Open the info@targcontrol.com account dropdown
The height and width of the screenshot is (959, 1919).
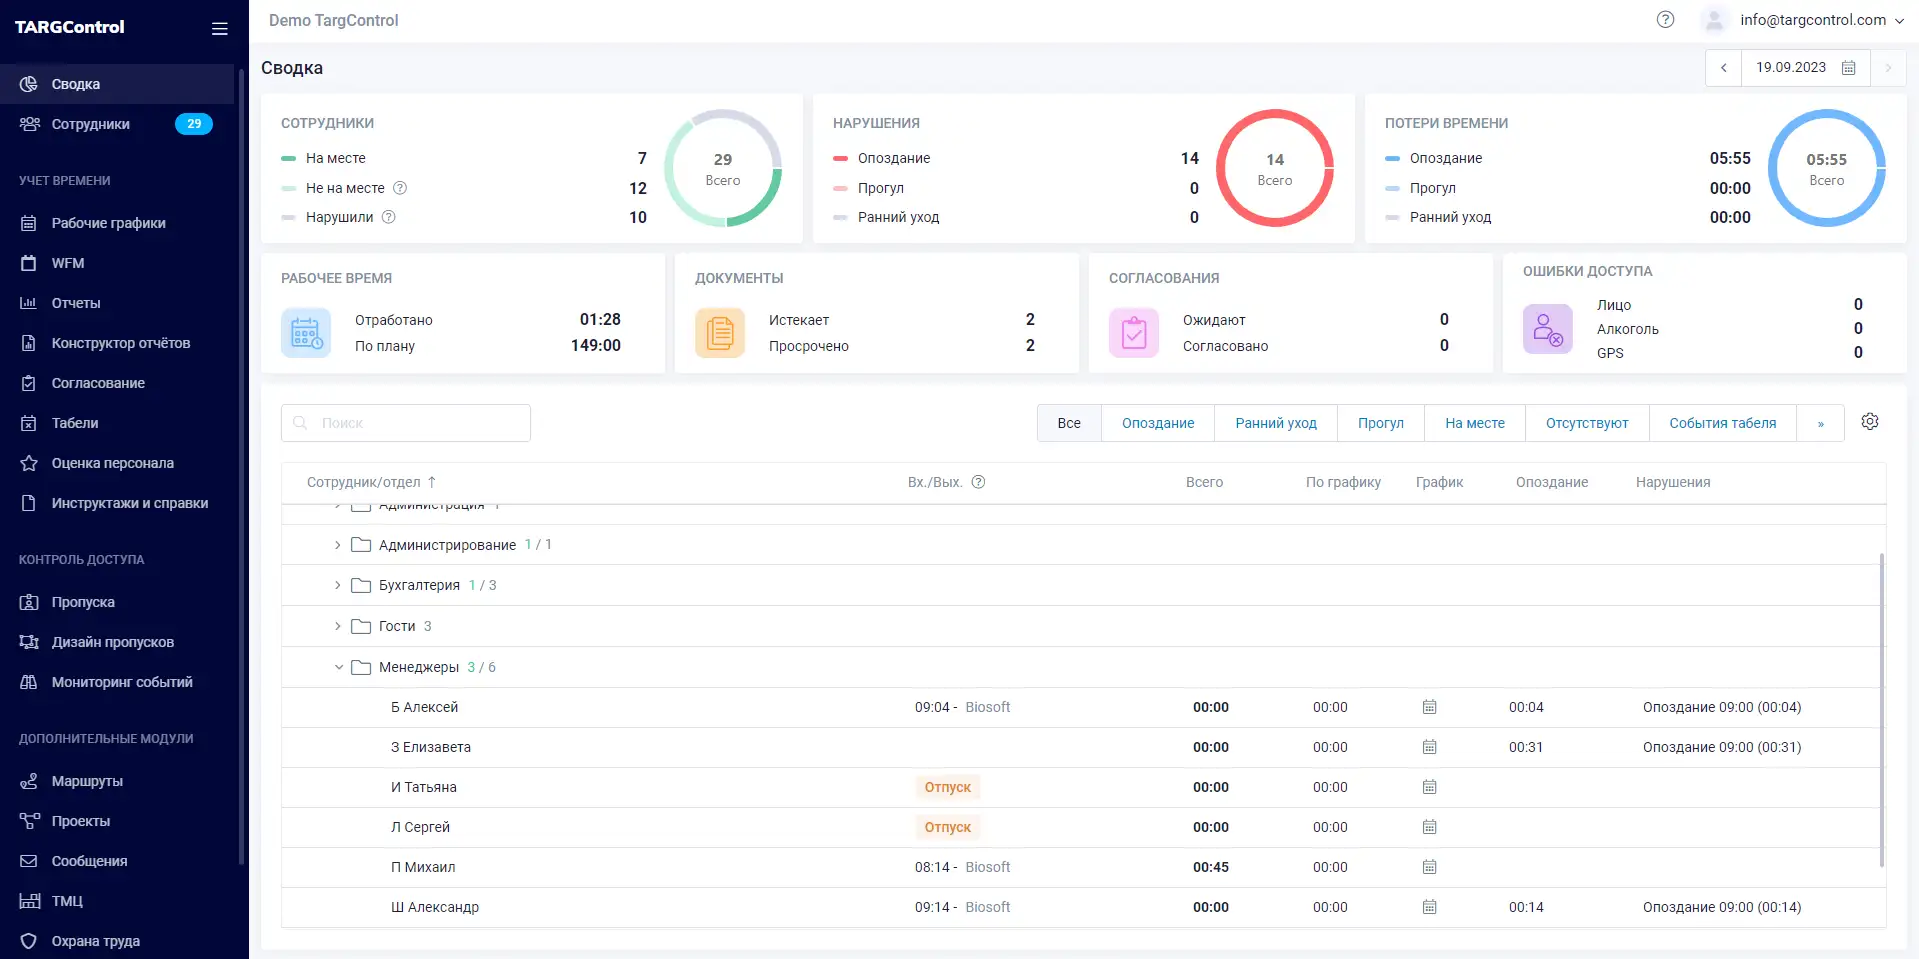(1803, 20)
